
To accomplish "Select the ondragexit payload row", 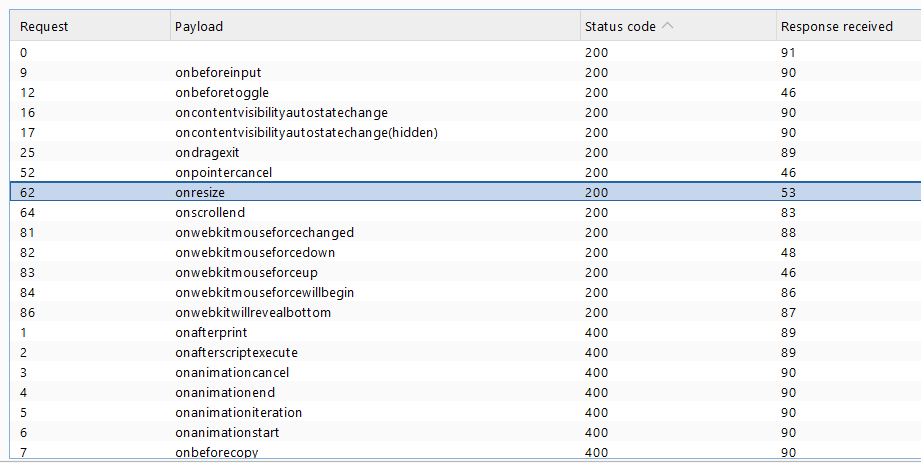I will click(466, 152).
